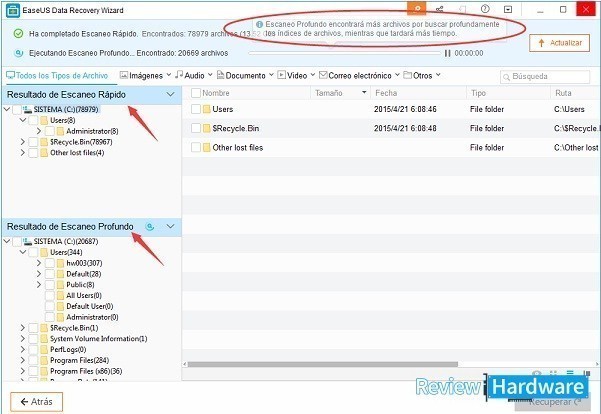
Task: Select the Documento filter tab
Action: (241, 76)
